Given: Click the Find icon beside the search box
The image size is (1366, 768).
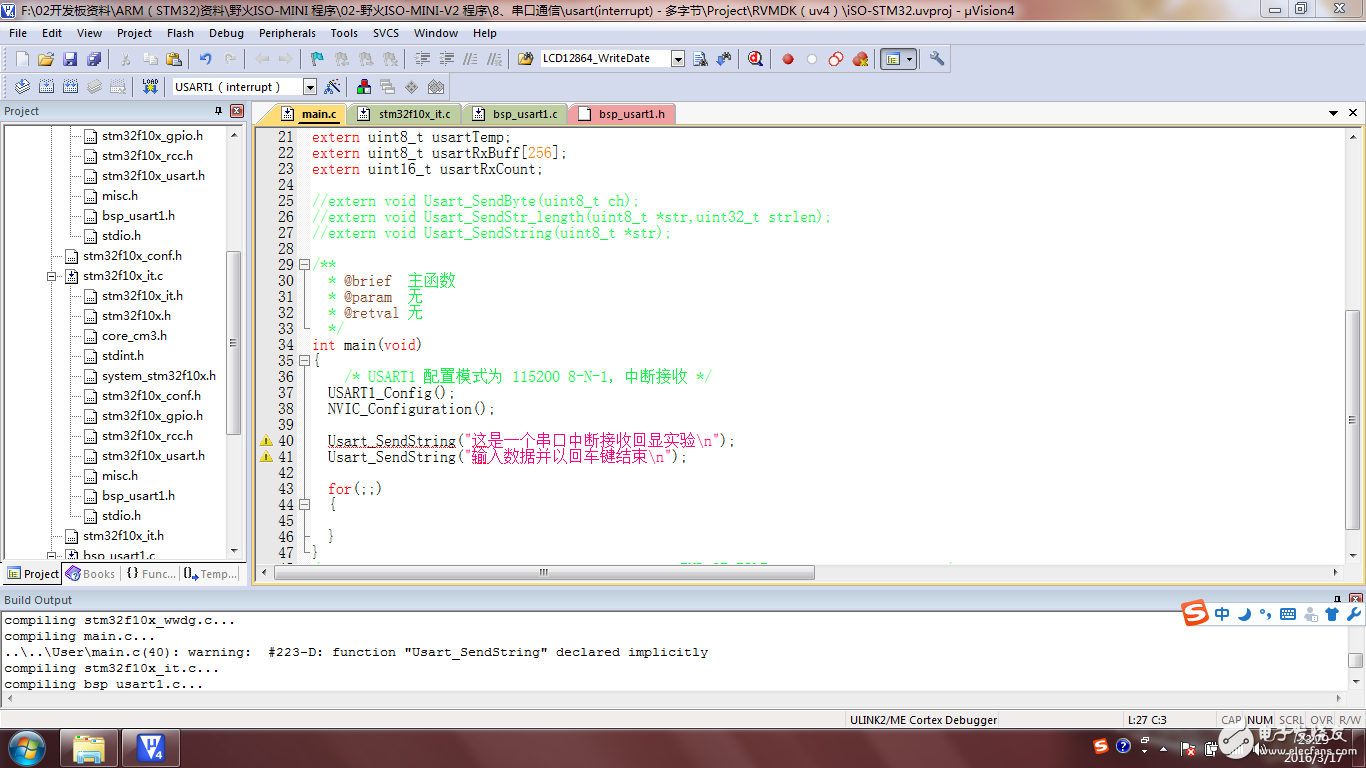Looking at the screenshot, I should (x=700, y=59).
